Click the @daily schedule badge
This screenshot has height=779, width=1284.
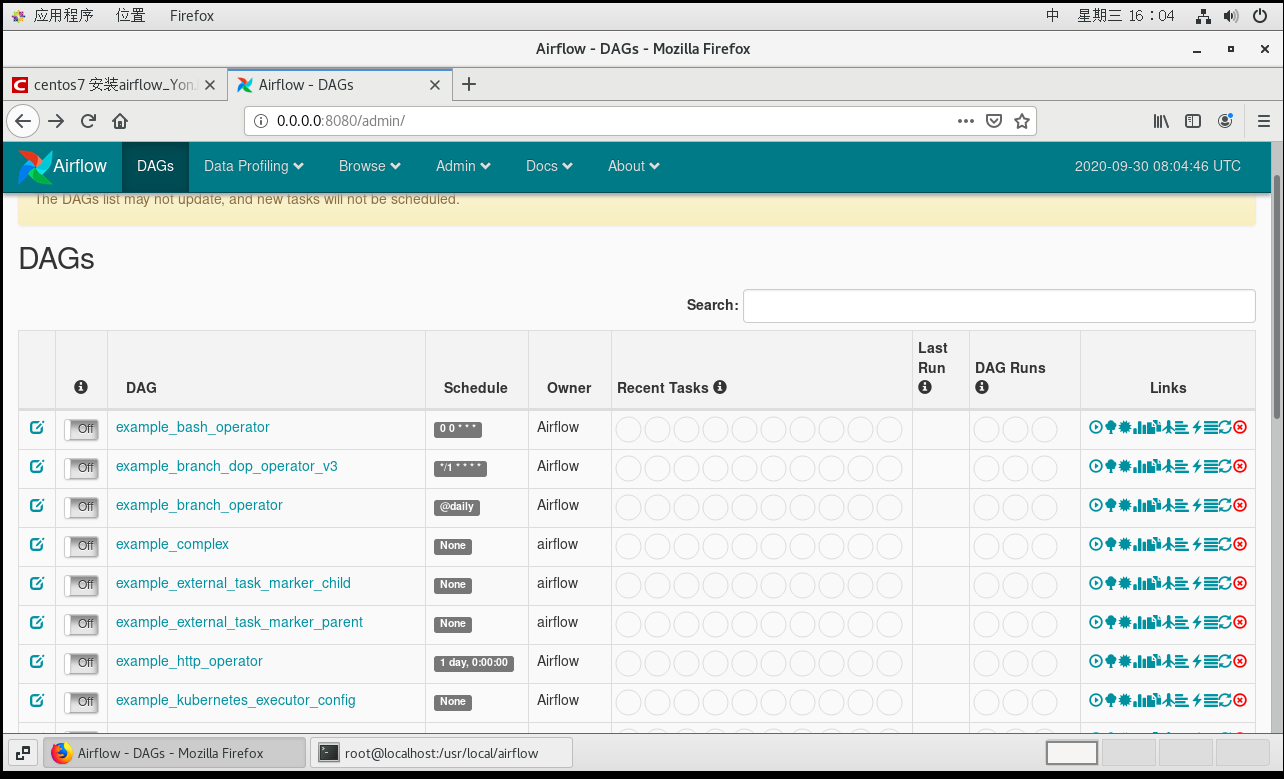coord(457,507)
